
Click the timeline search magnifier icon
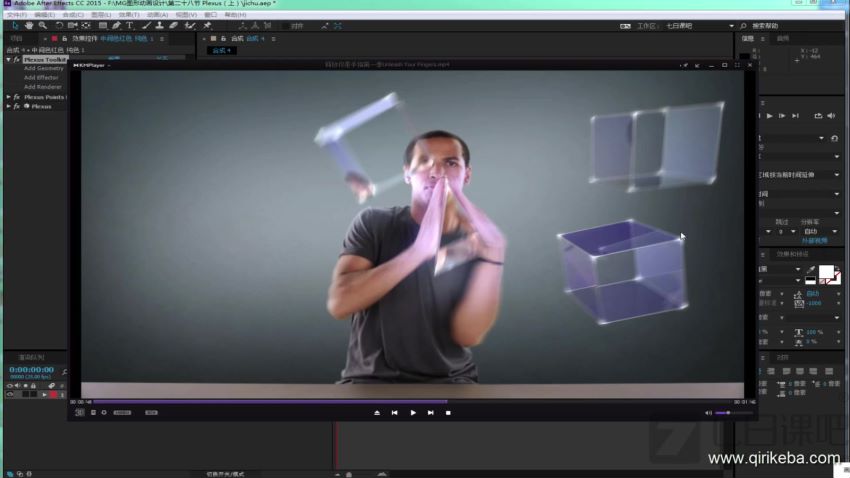tap(65, 372)
